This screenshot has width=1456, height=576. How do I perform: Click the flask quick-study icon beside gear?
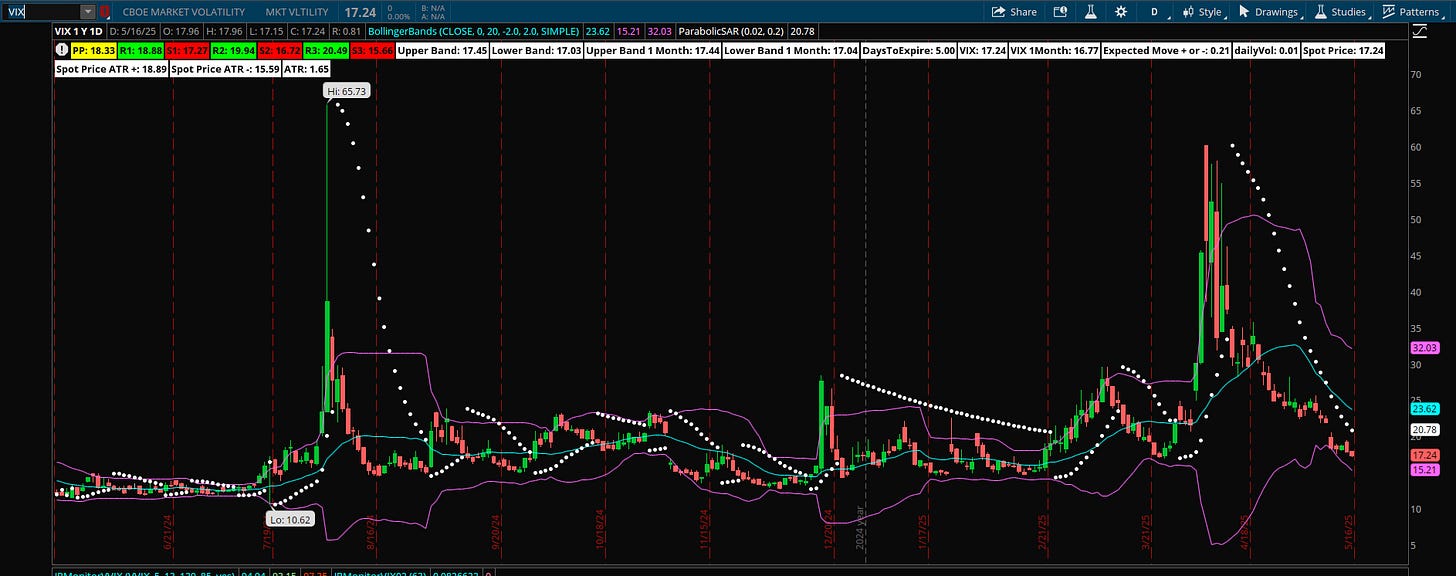coord(1091,12)
